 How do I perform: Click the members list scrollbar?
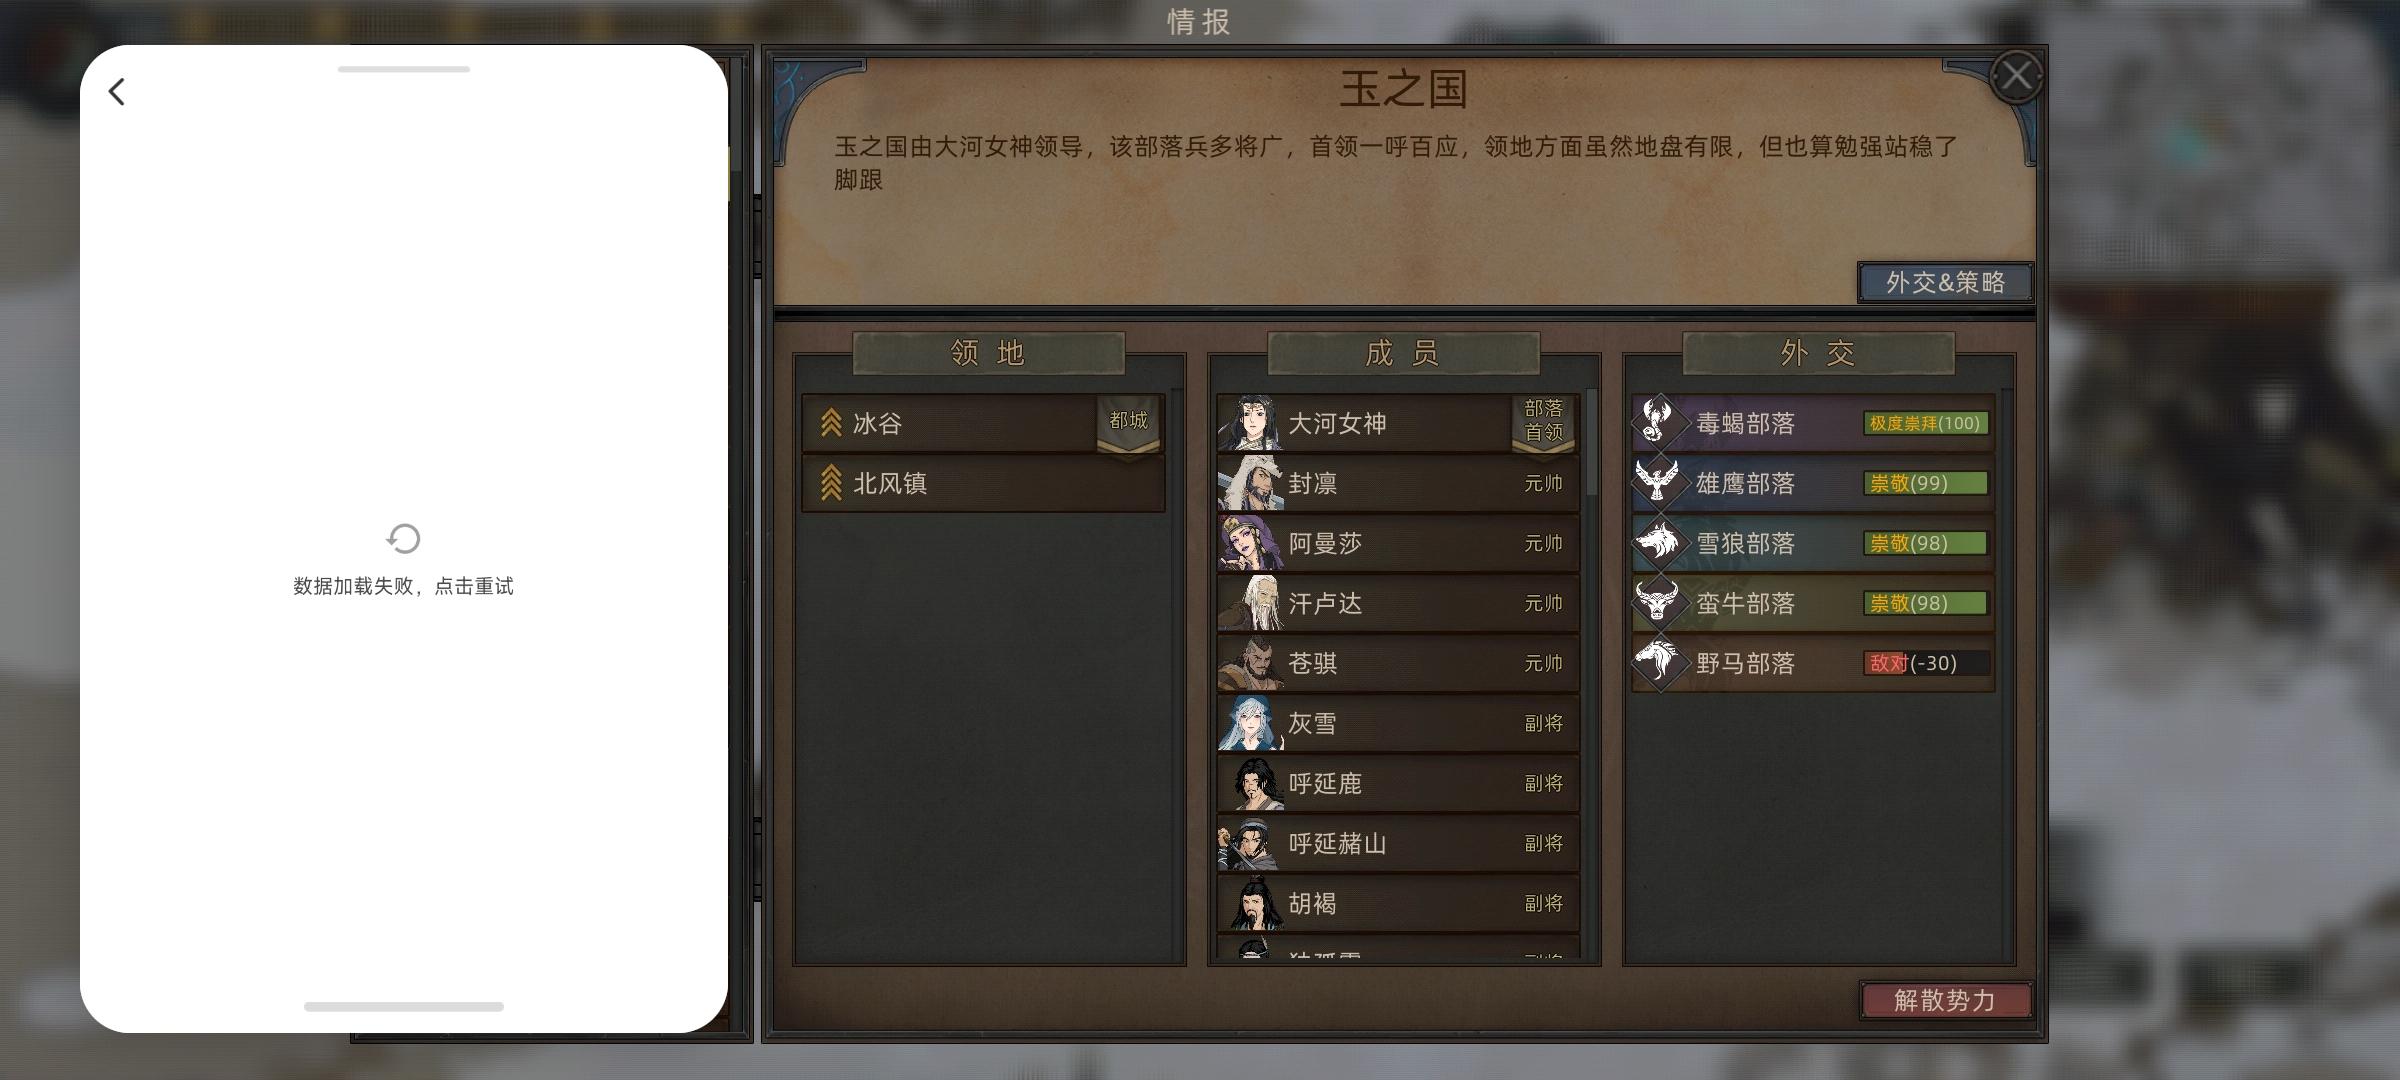[1590, 443]
